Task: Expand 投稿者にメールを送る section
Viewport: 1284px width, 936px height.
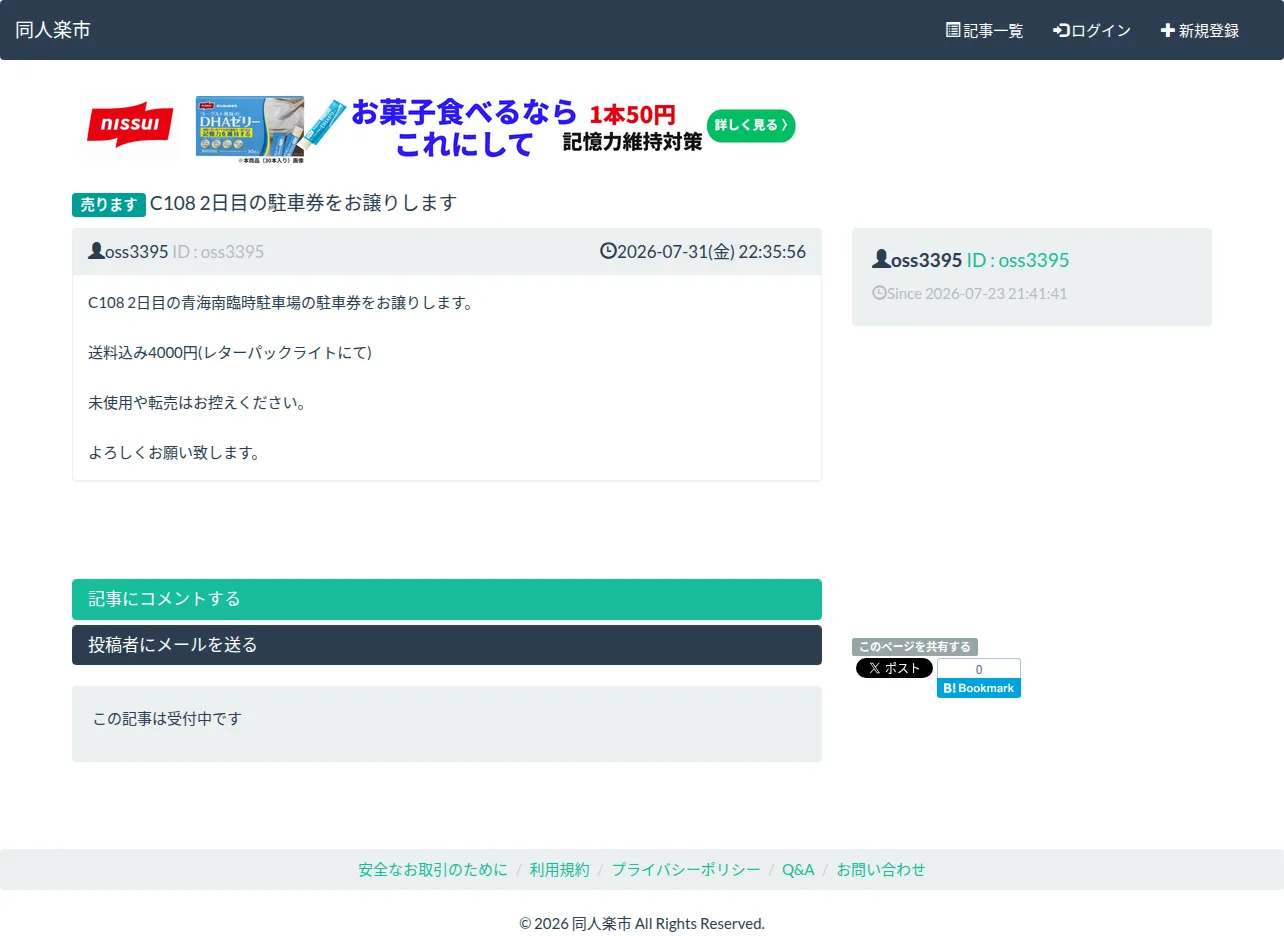Action: (447, 645)
